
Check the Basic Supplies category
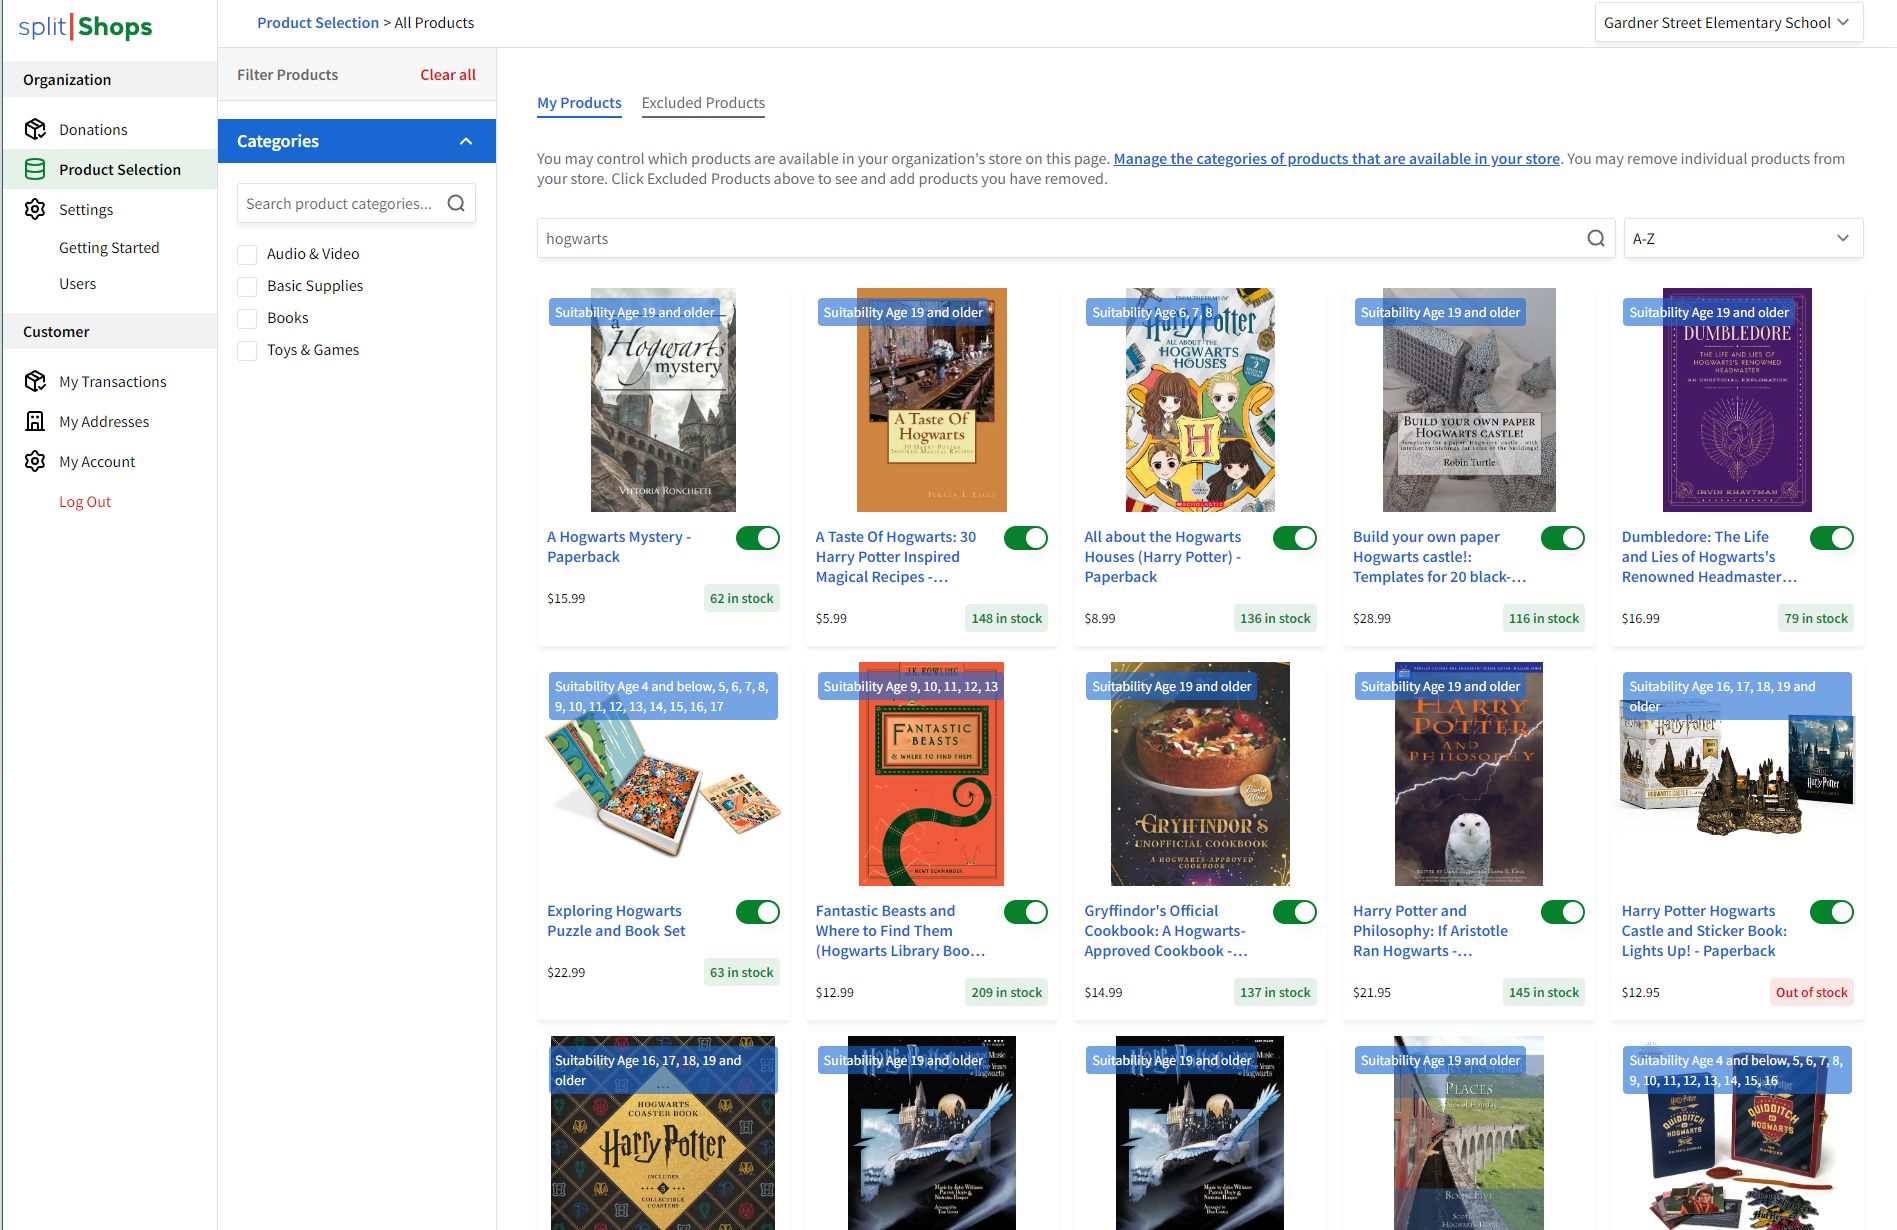(247, 286)
